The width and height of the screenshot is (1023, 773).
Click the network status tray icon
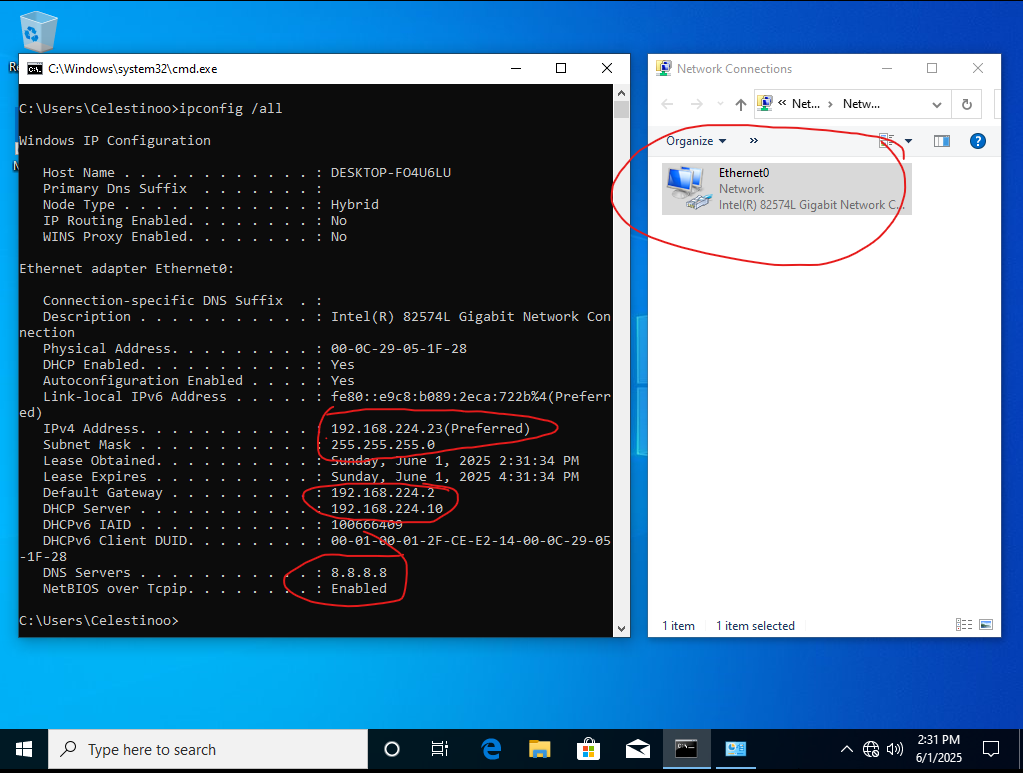coord(871,749)
